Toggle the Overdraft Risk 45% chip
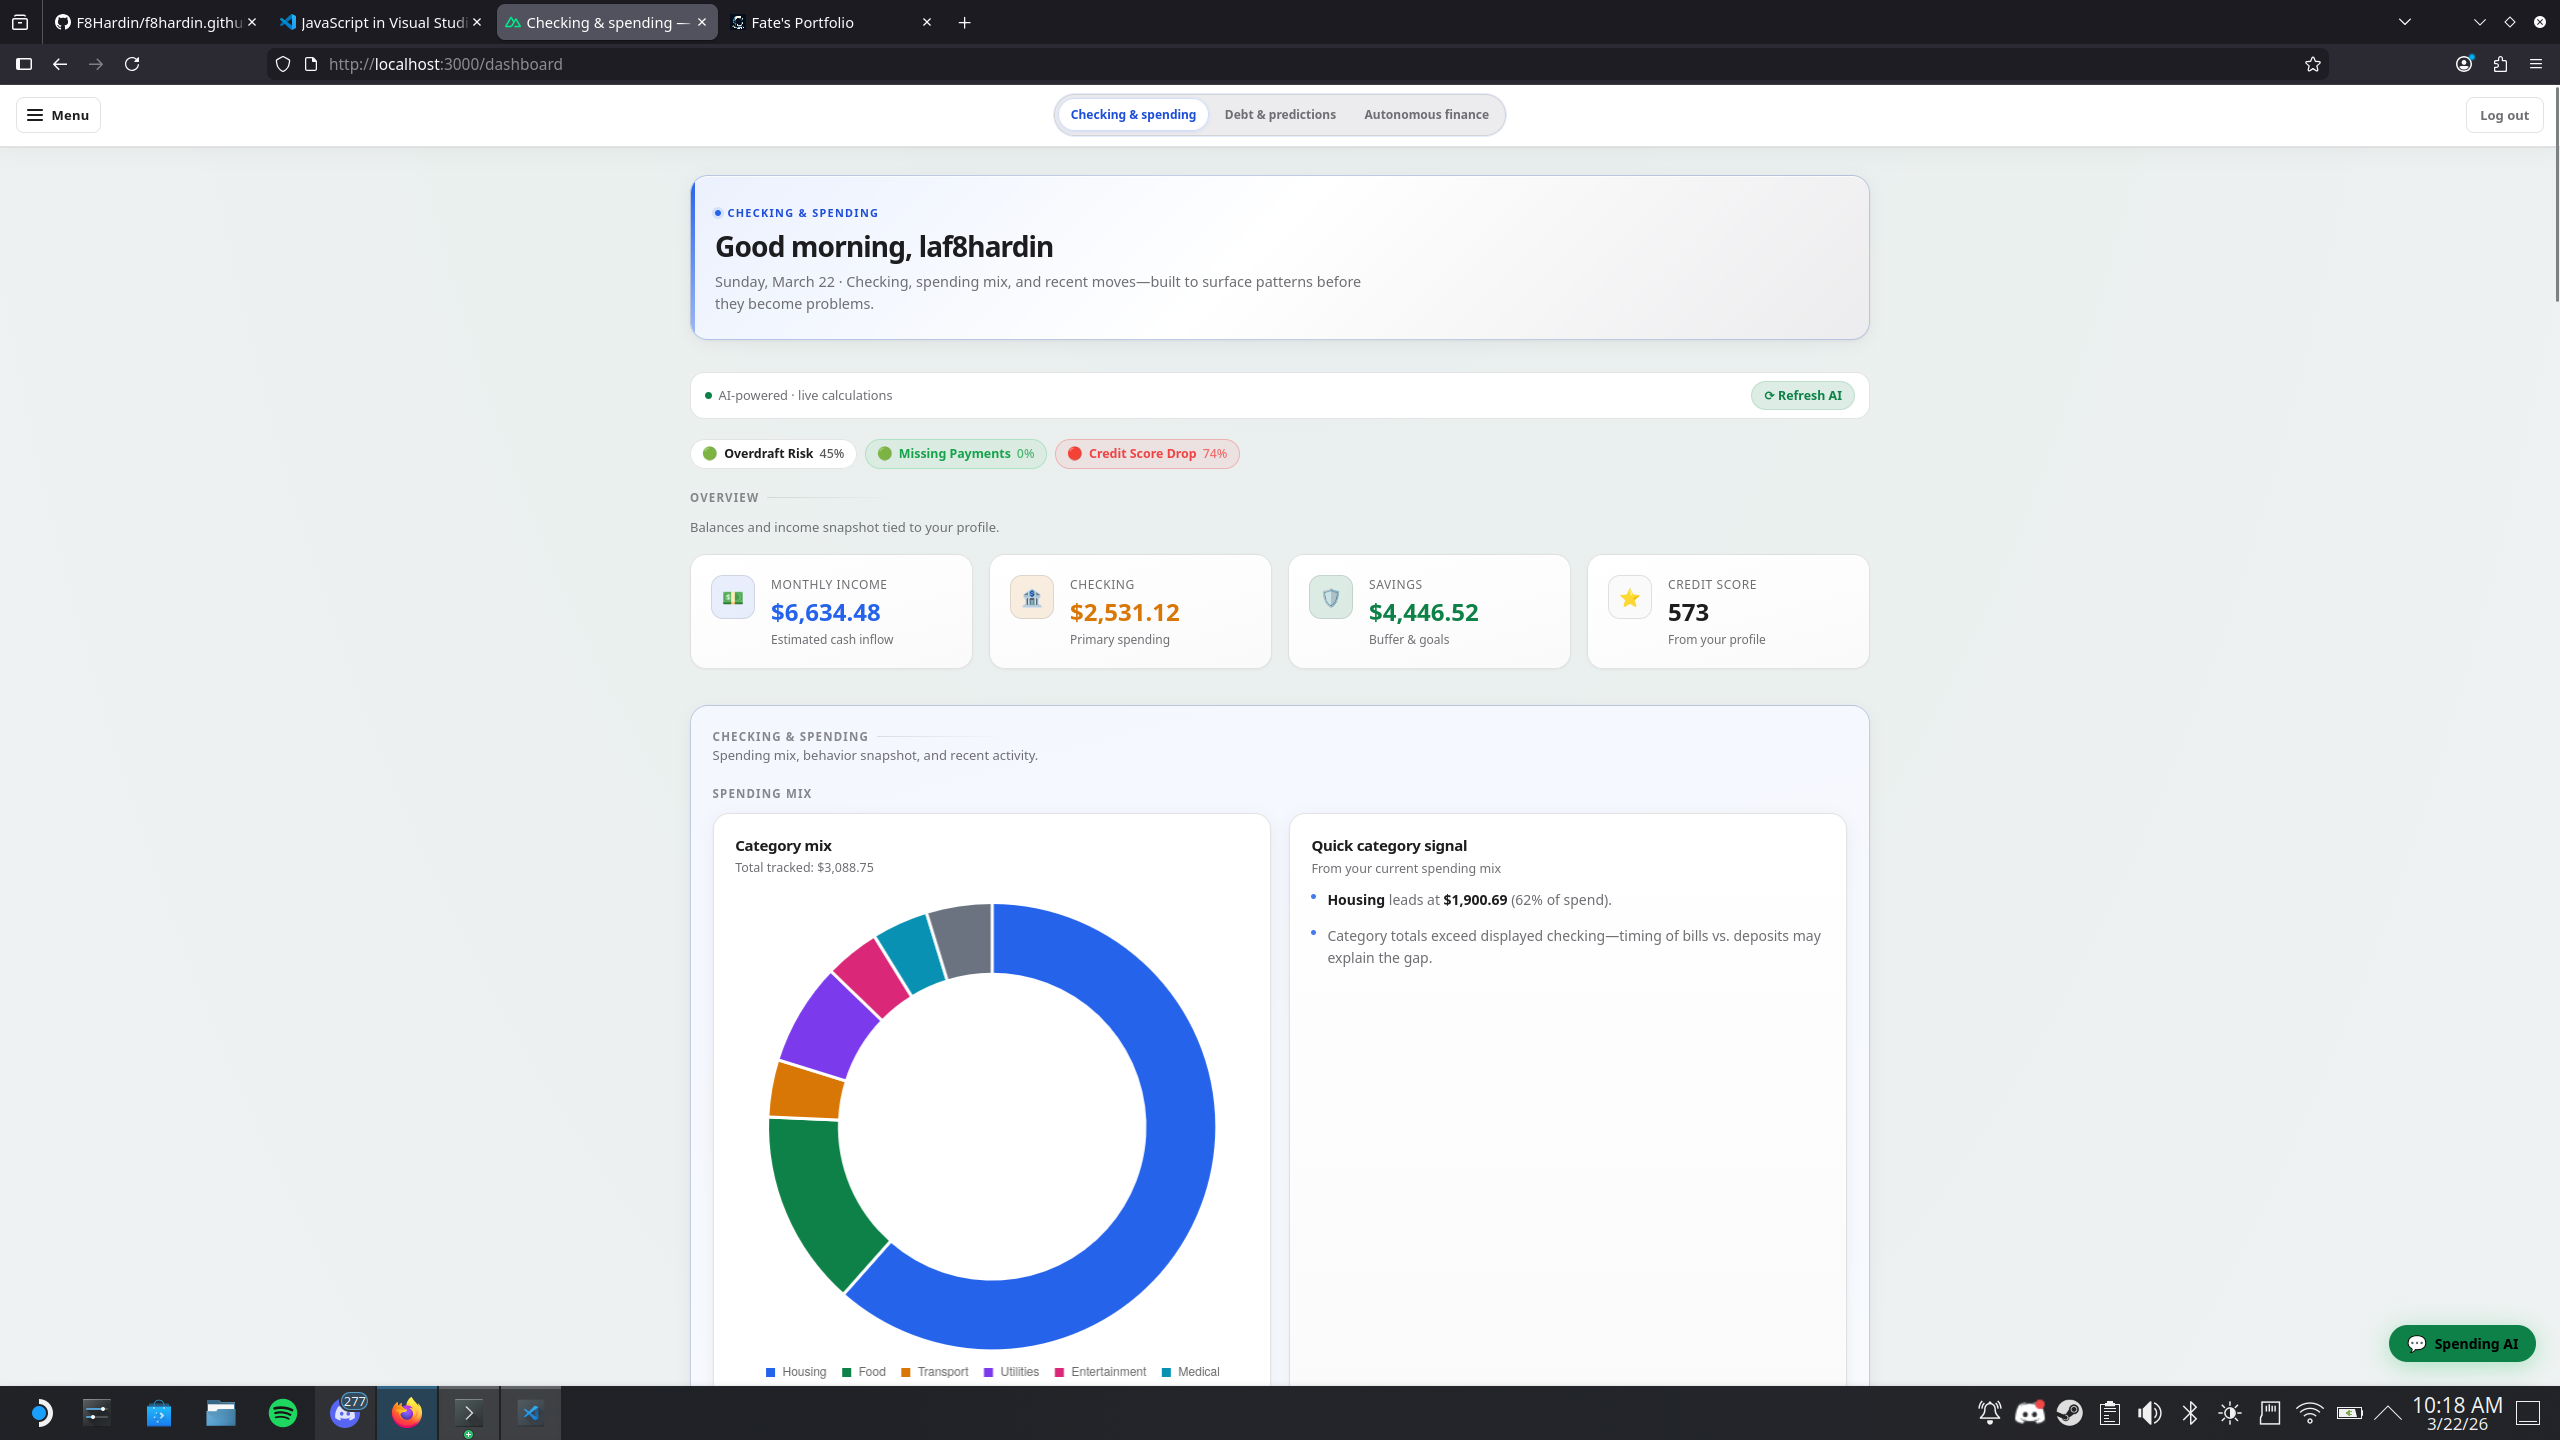Viewport: 2560px width, 1440px height. click(772, 453)
